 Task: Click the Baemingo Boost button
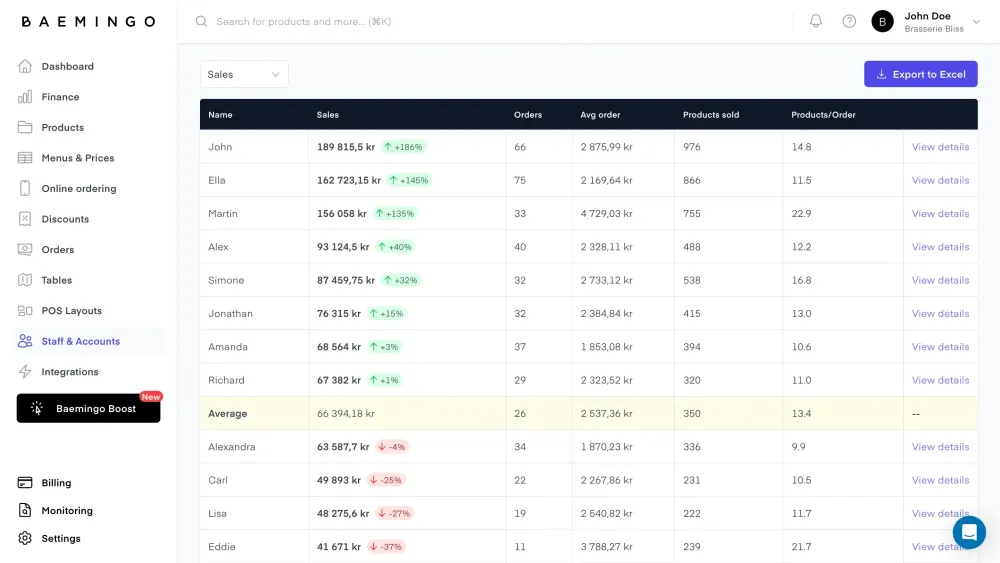pos(88,409)
